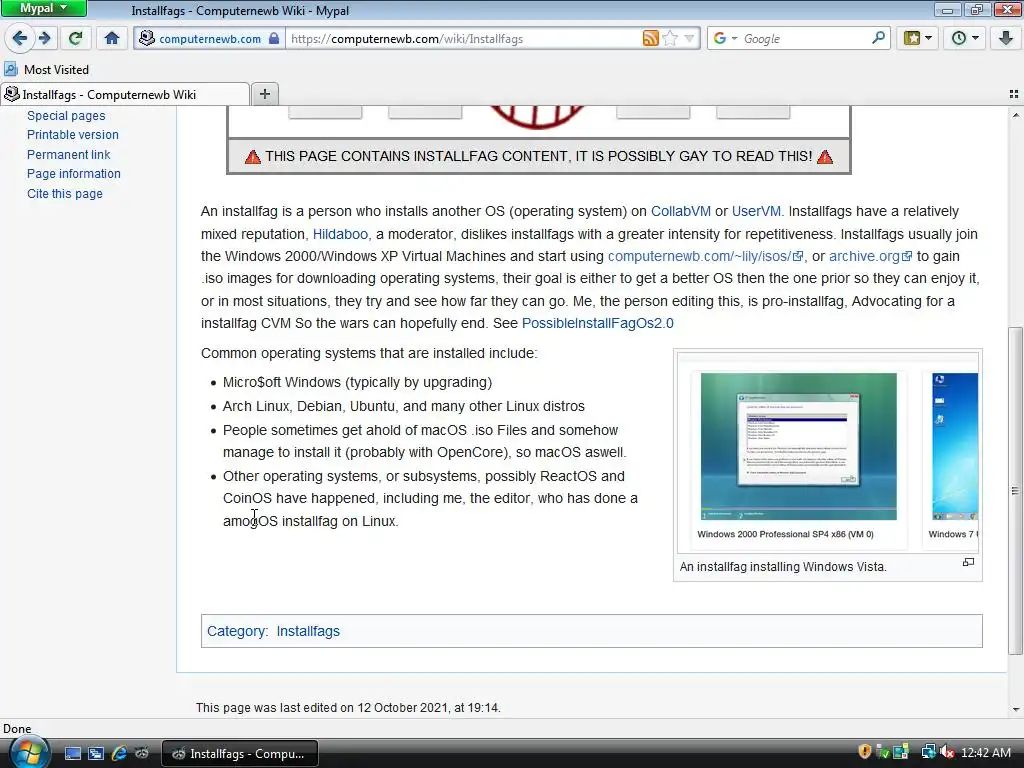Open the Printable version link

point(72,135)
